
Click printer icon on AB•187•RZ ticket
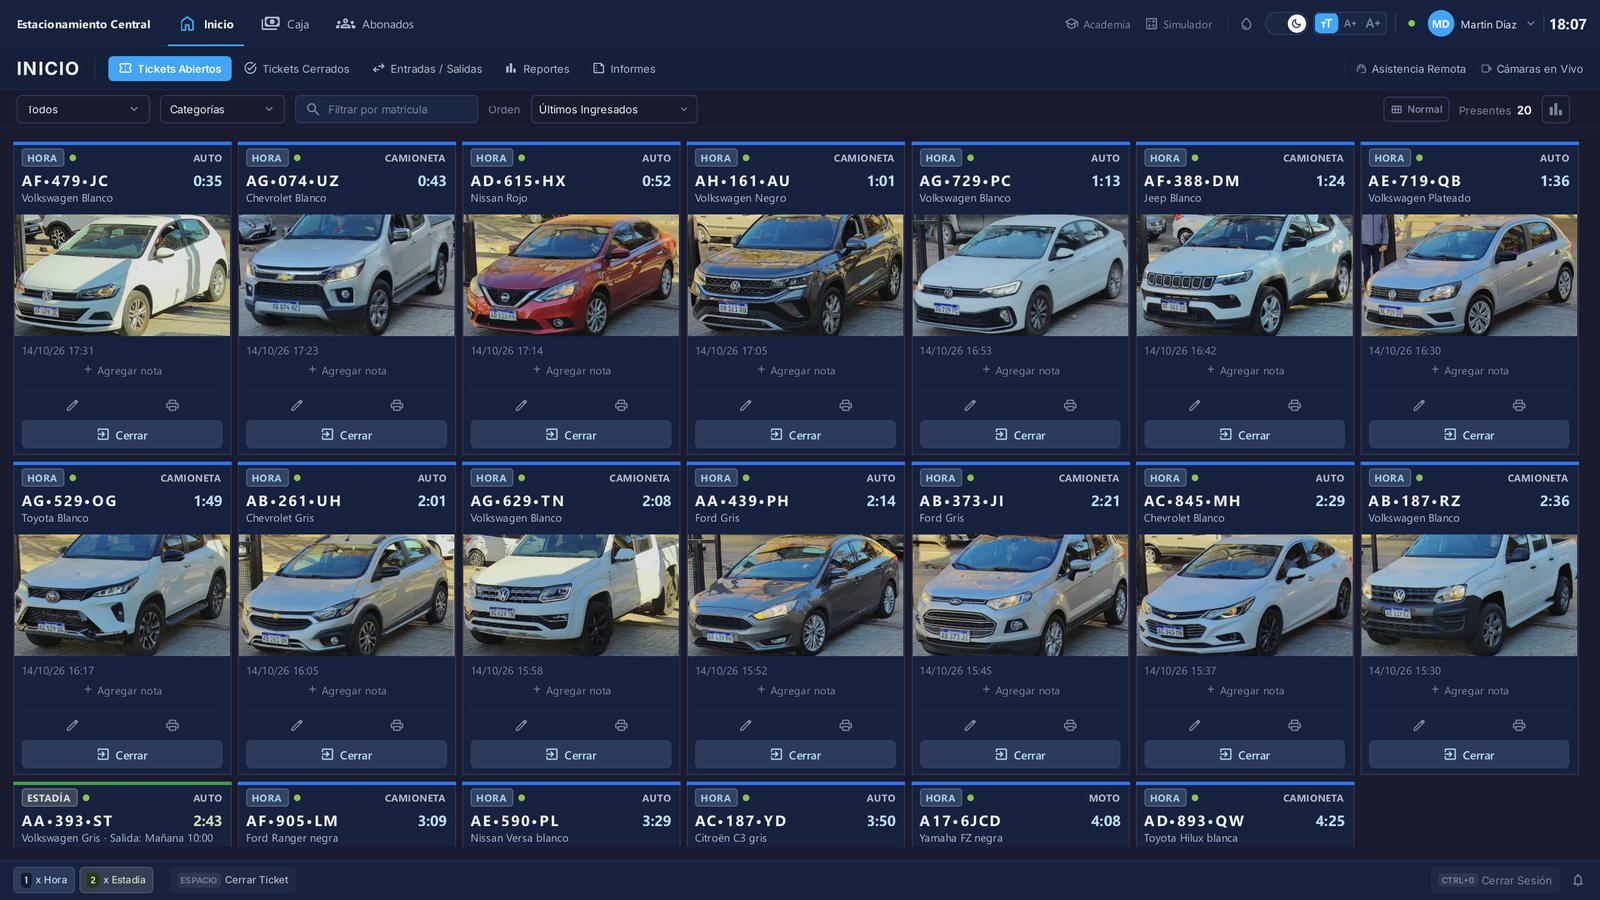point(1519,725)
